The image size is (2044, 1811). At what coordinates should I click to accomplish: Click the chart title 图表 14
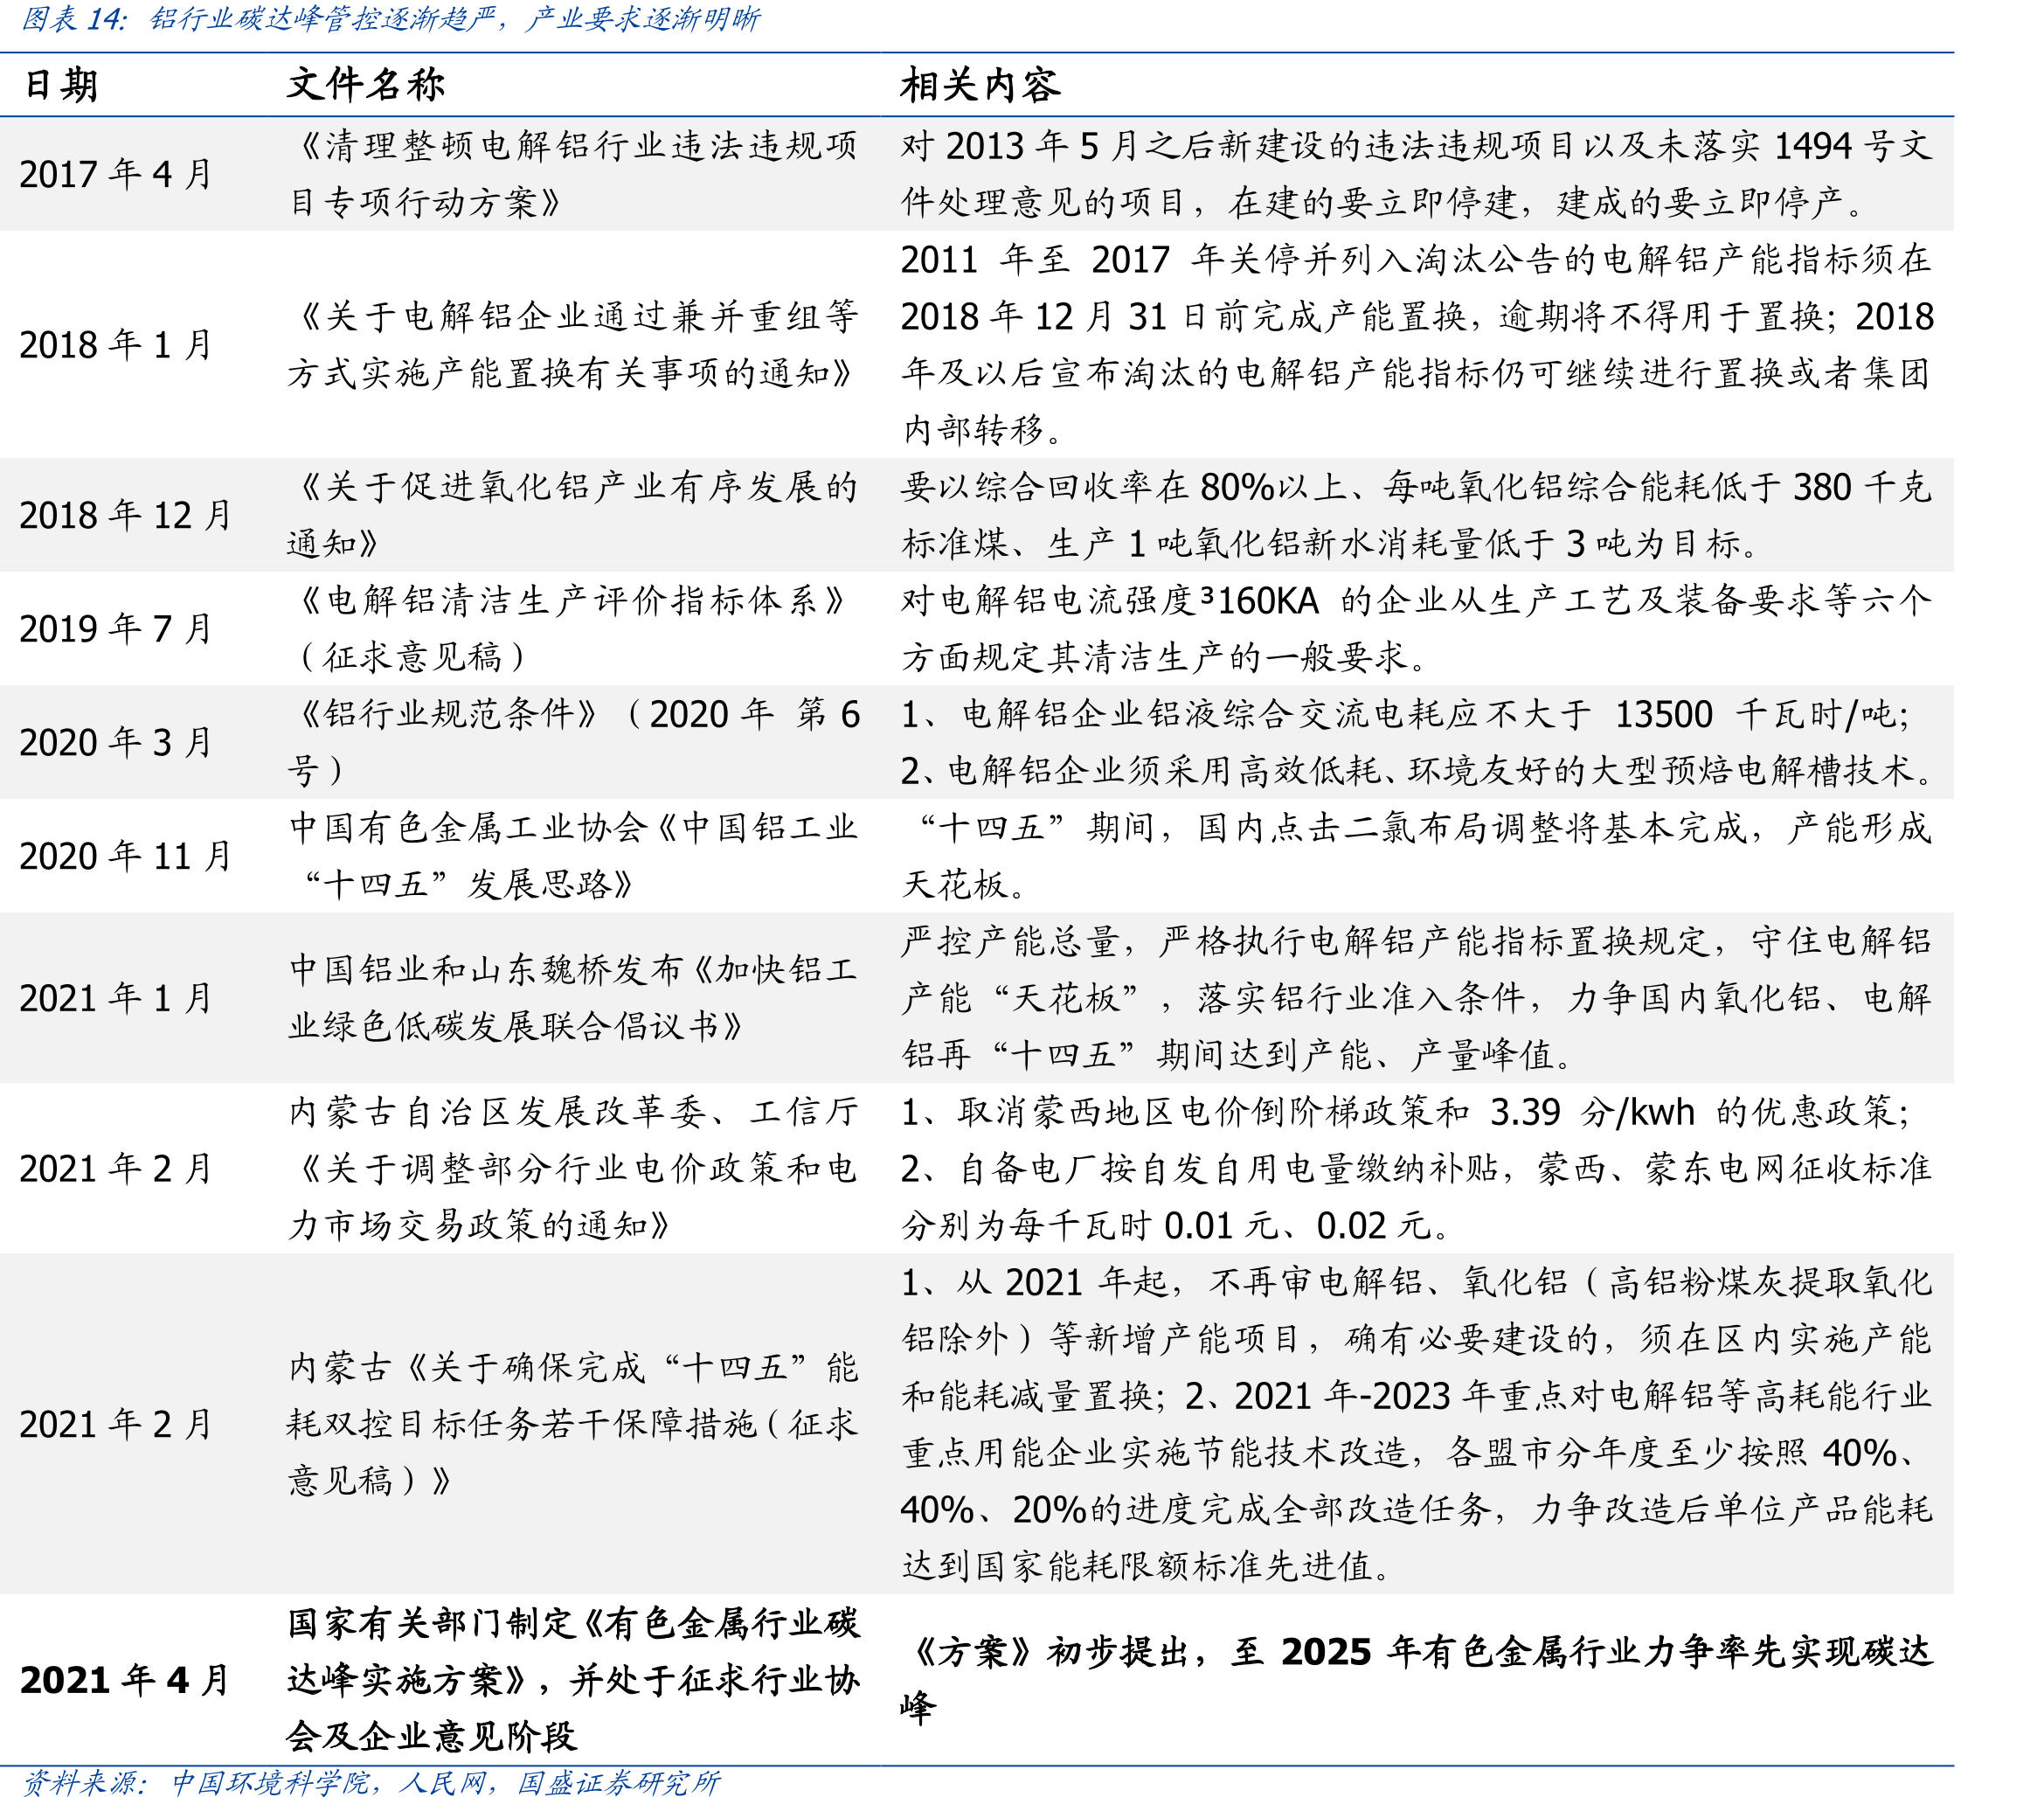(x=390, y=19)
